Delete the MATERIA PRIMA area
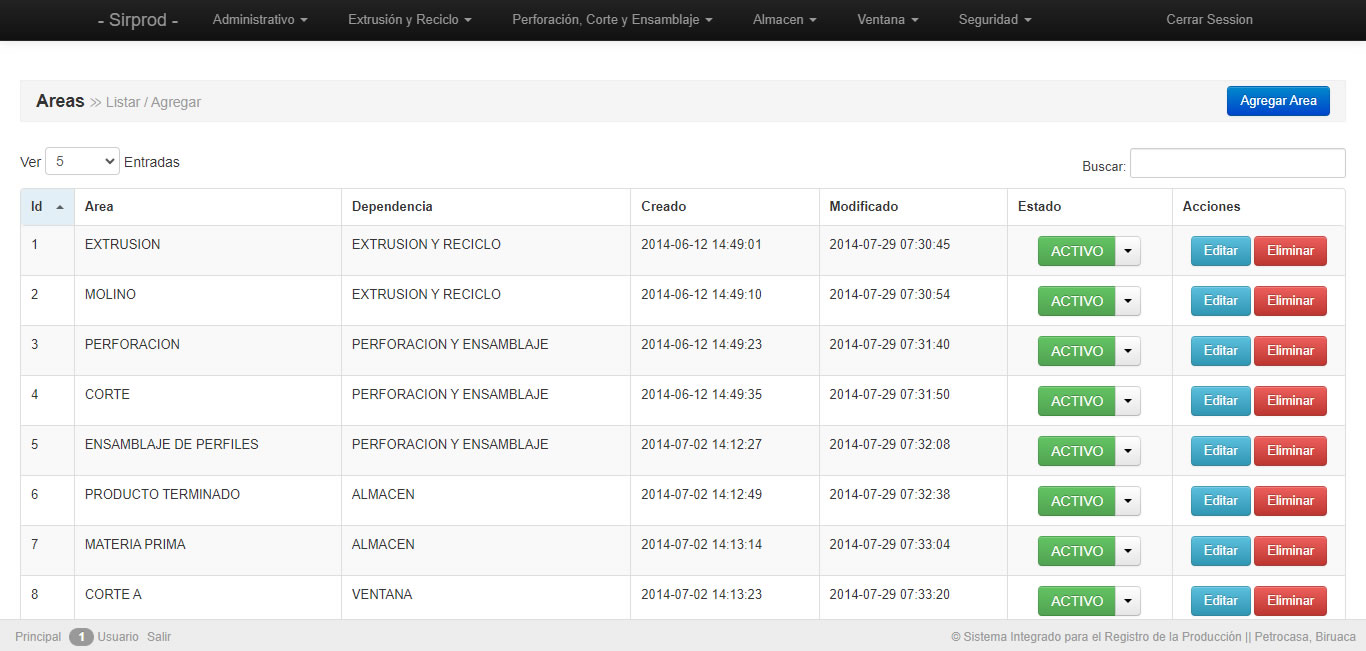Image resolution: width=1366 pixels, height=651 pixels. click(x=1290, y=551)
